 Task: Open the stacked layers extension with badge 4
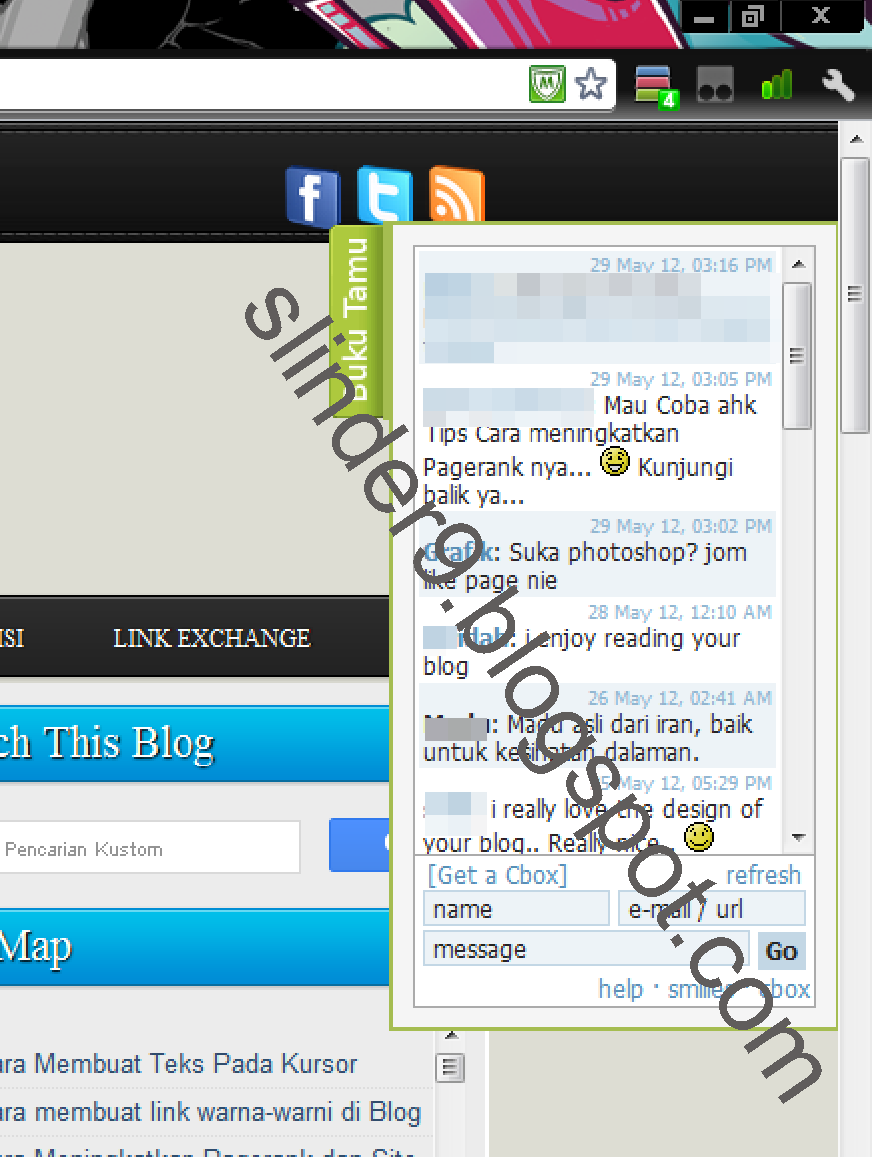tap(655, 86)
